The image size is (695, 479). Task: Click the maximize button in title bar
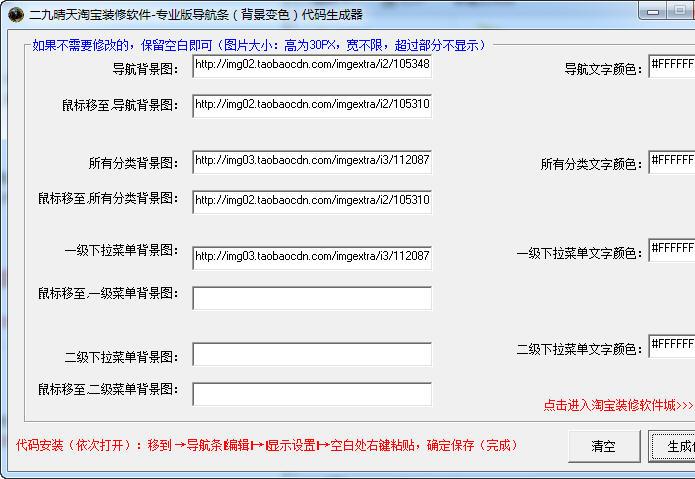click(679, 11)
